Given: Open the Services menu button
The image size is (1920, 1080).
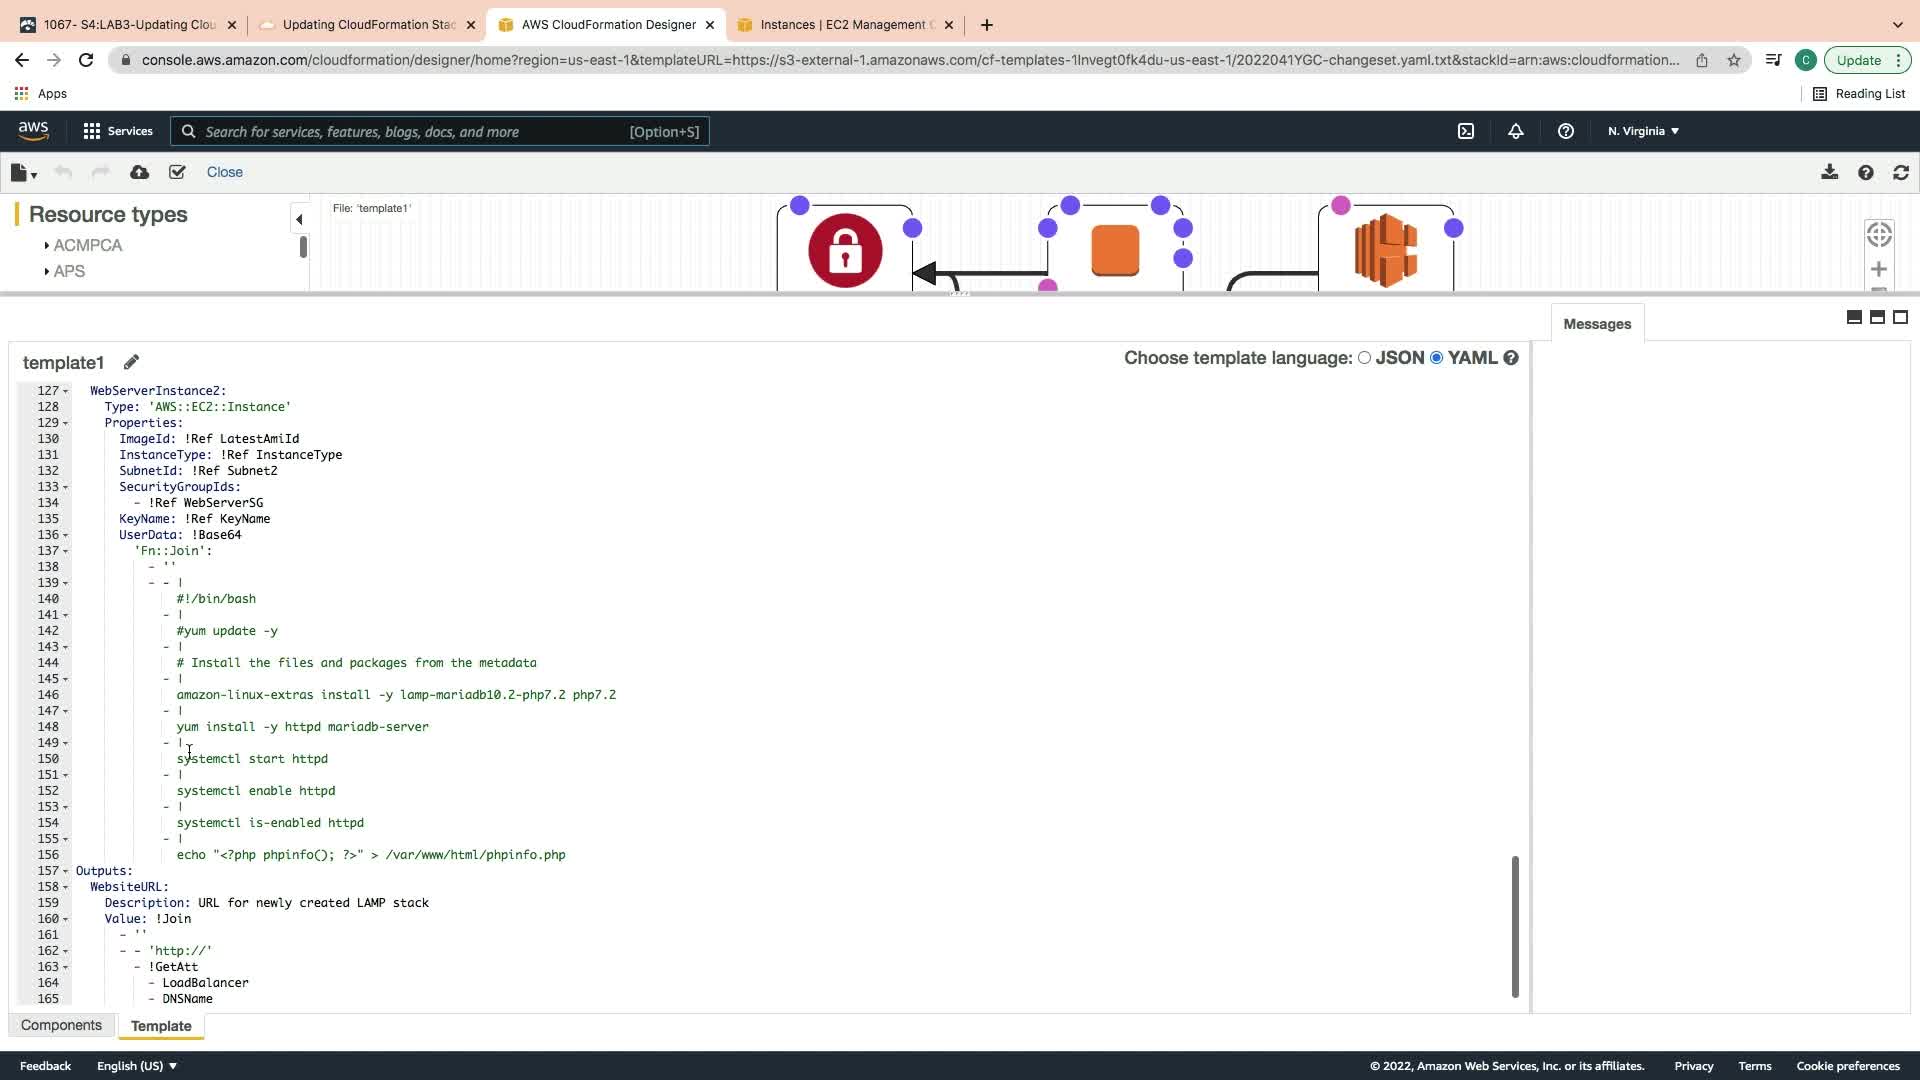Looking at the screenshot, I should click(118, 131).
